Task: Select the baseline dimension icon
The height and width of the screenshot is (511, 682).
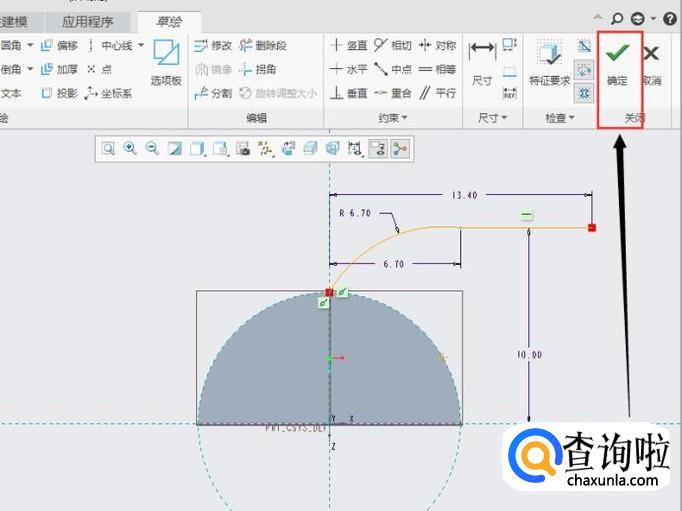Action: 509,71
